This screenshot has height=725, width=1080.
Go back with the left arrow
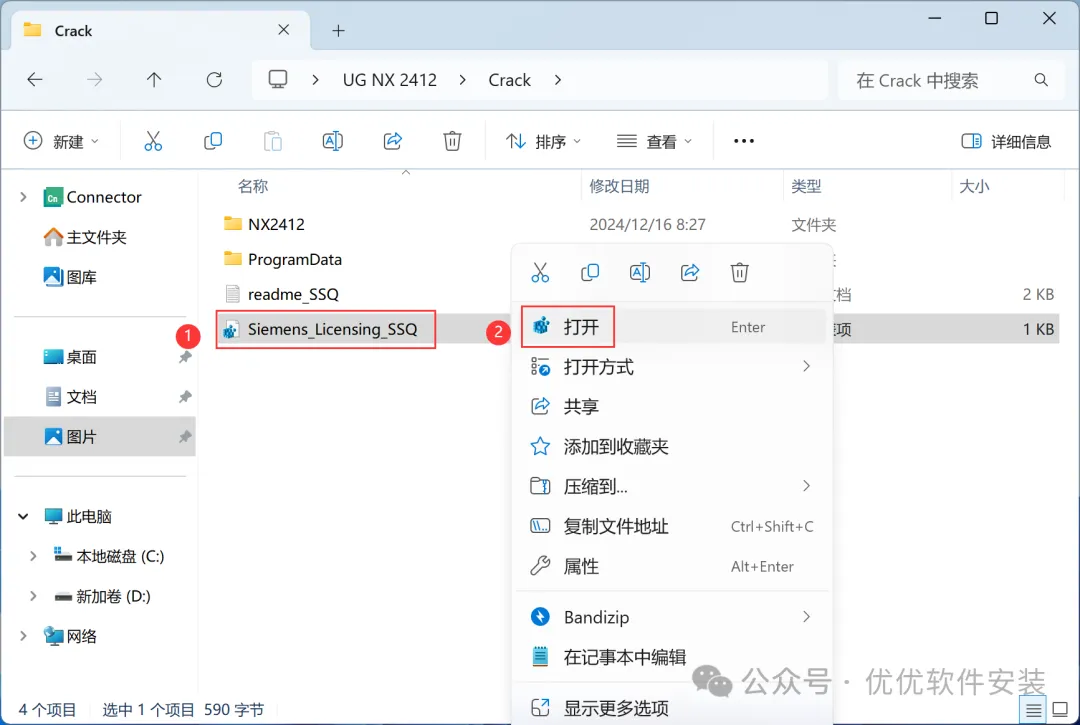tap(34, 80)
